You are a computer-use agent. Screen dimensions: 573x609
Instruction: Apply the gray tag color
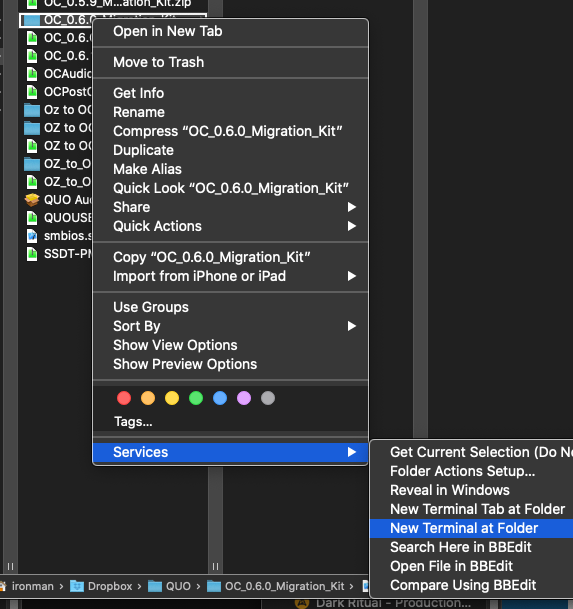point(268,398)
